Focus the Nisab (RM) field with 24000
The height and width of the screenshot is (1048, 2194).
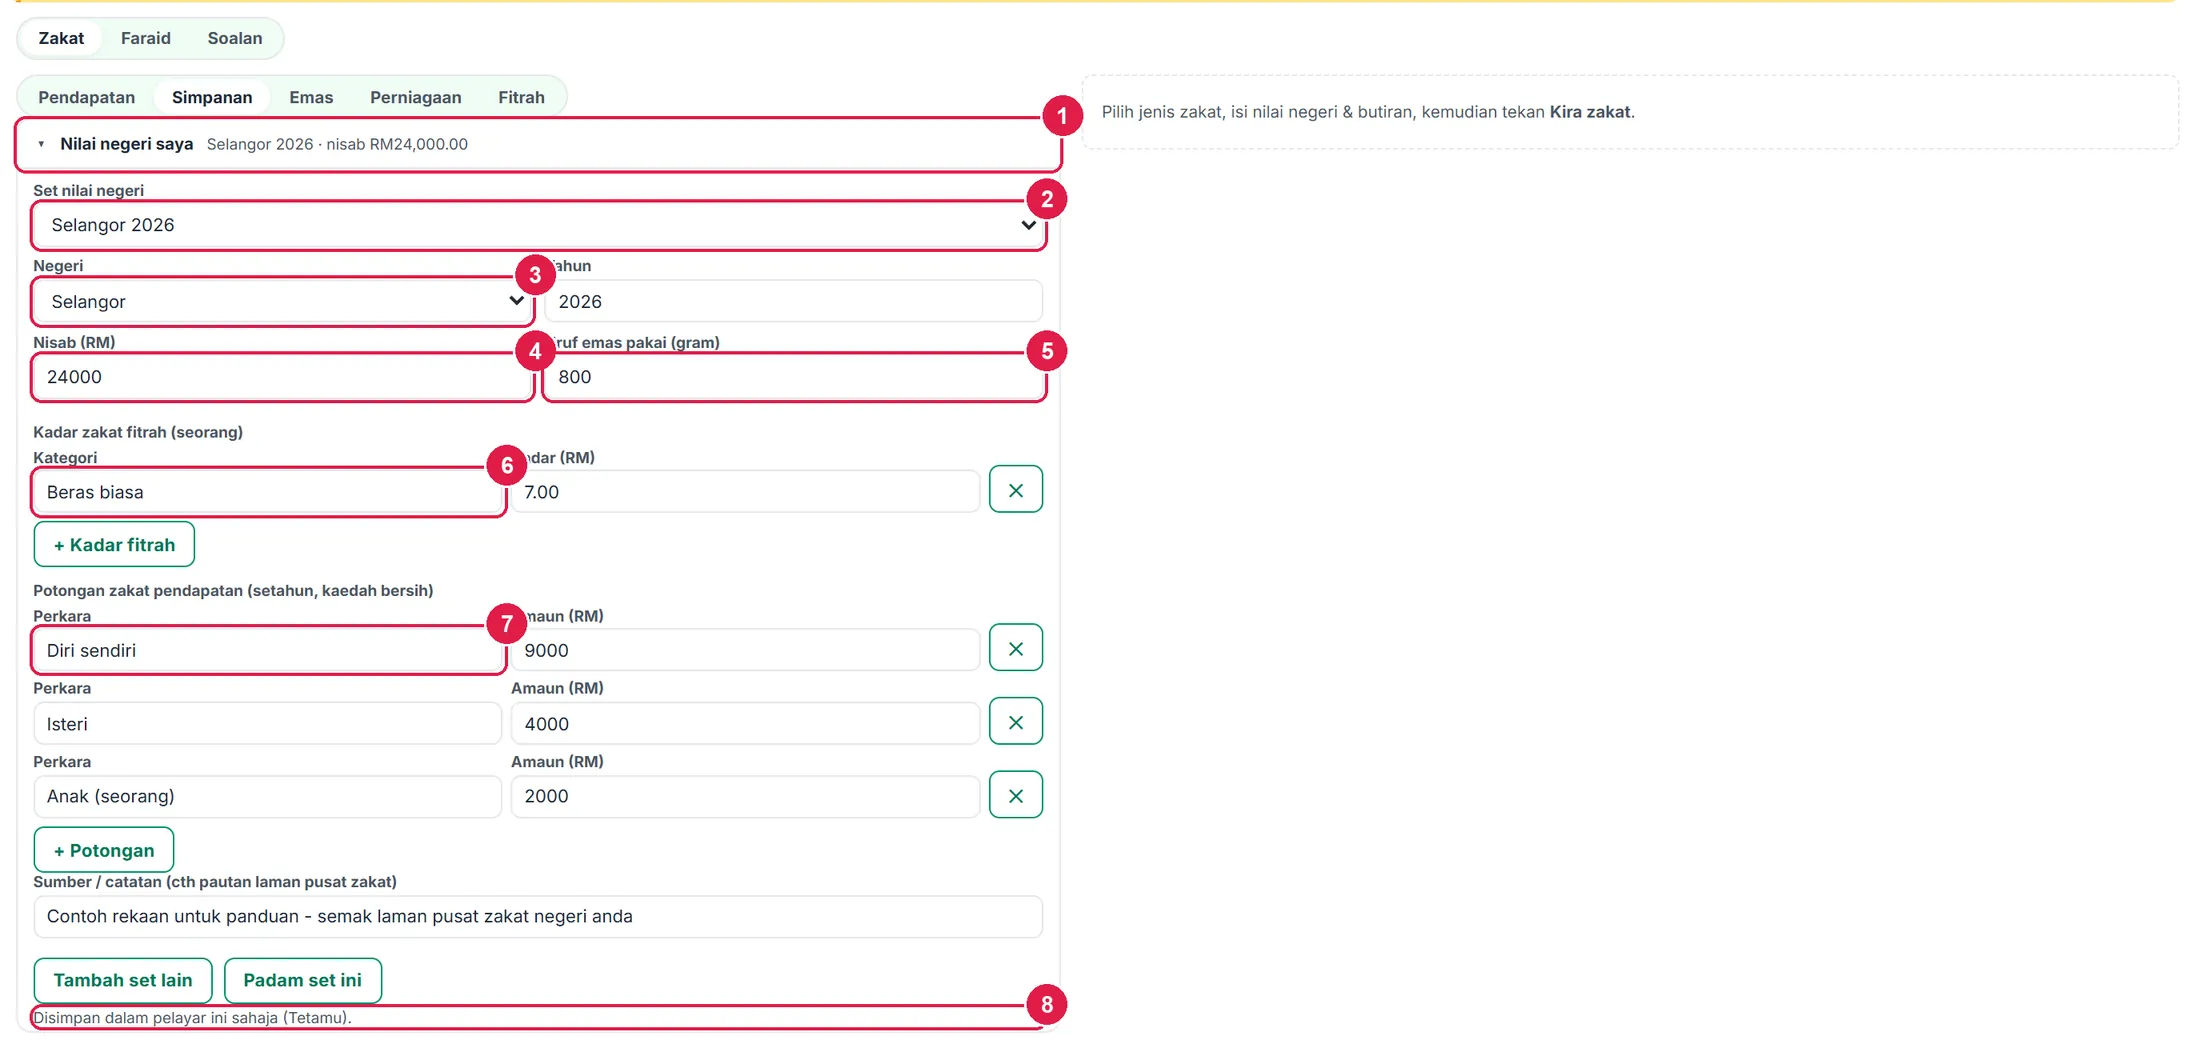pyautogui.click(x=282, y=377)
